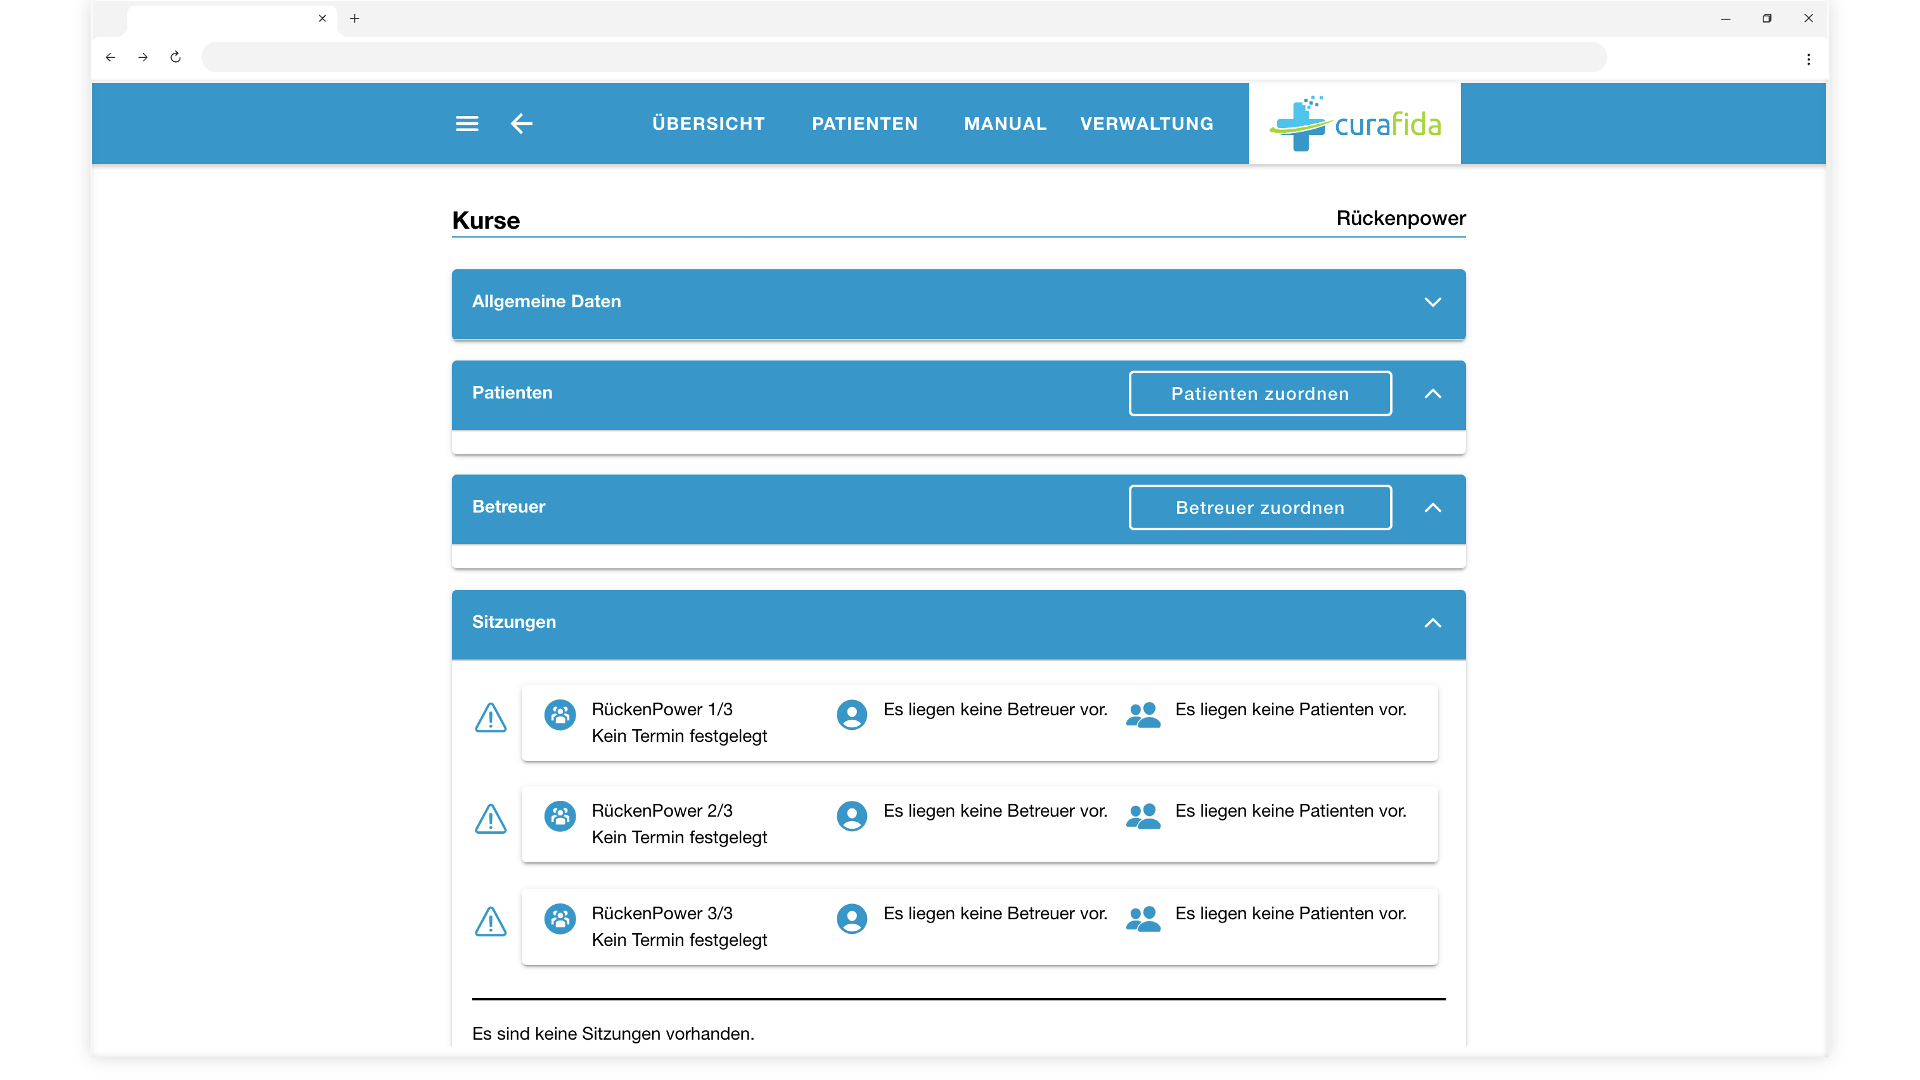Click the browser address bar
This screenshot has width=1920, height=1080.
pos(904,57)
